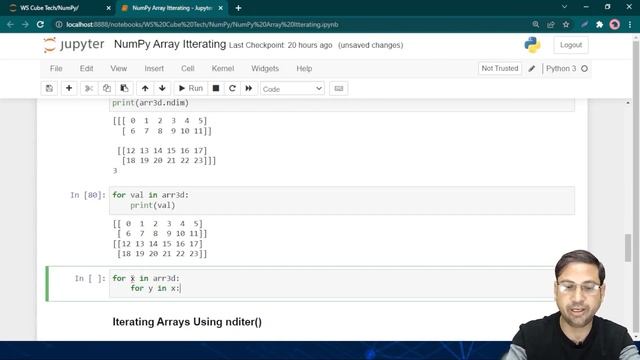
Task: Bookmark this page with star icon
Action: (x=566, y=24)
